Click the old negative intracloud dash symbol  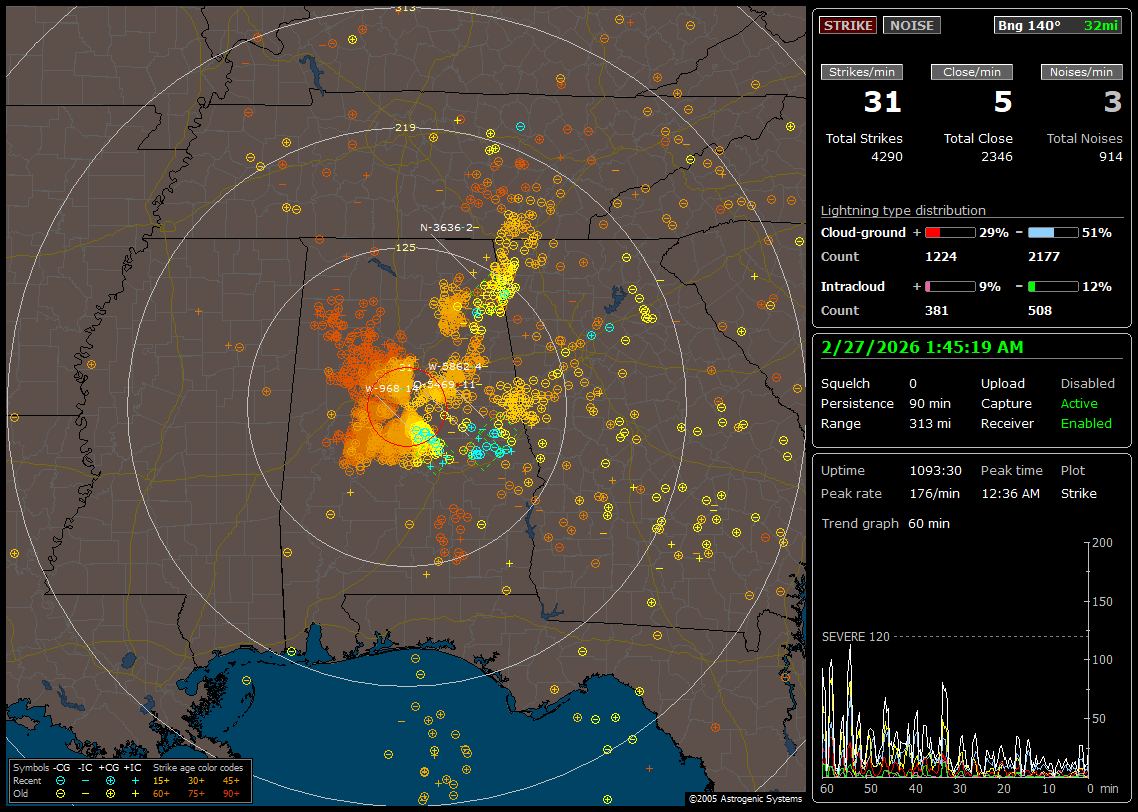[x=85, y=793]
